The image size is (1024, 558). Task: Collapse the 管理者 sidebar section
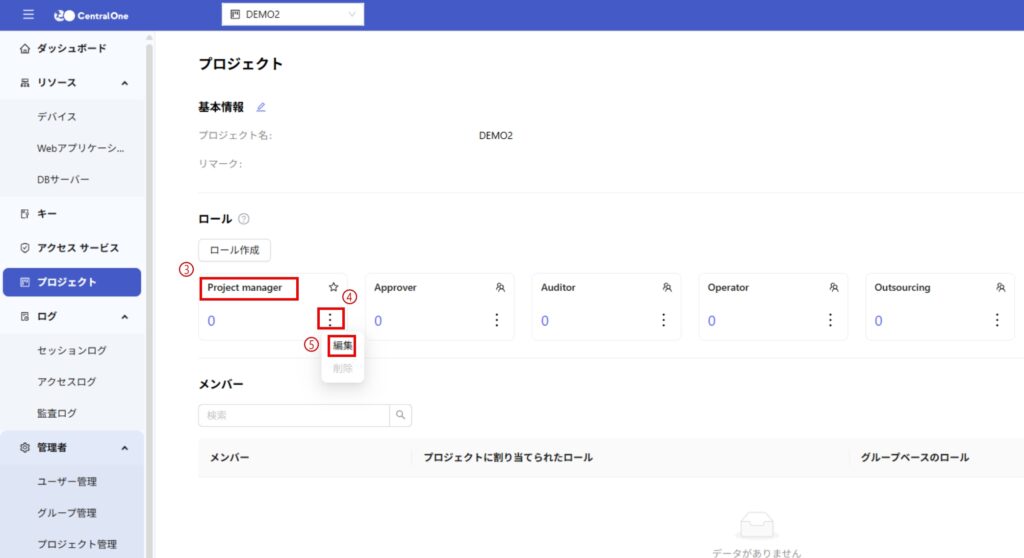pyautogui.click(x=124, y=448)
